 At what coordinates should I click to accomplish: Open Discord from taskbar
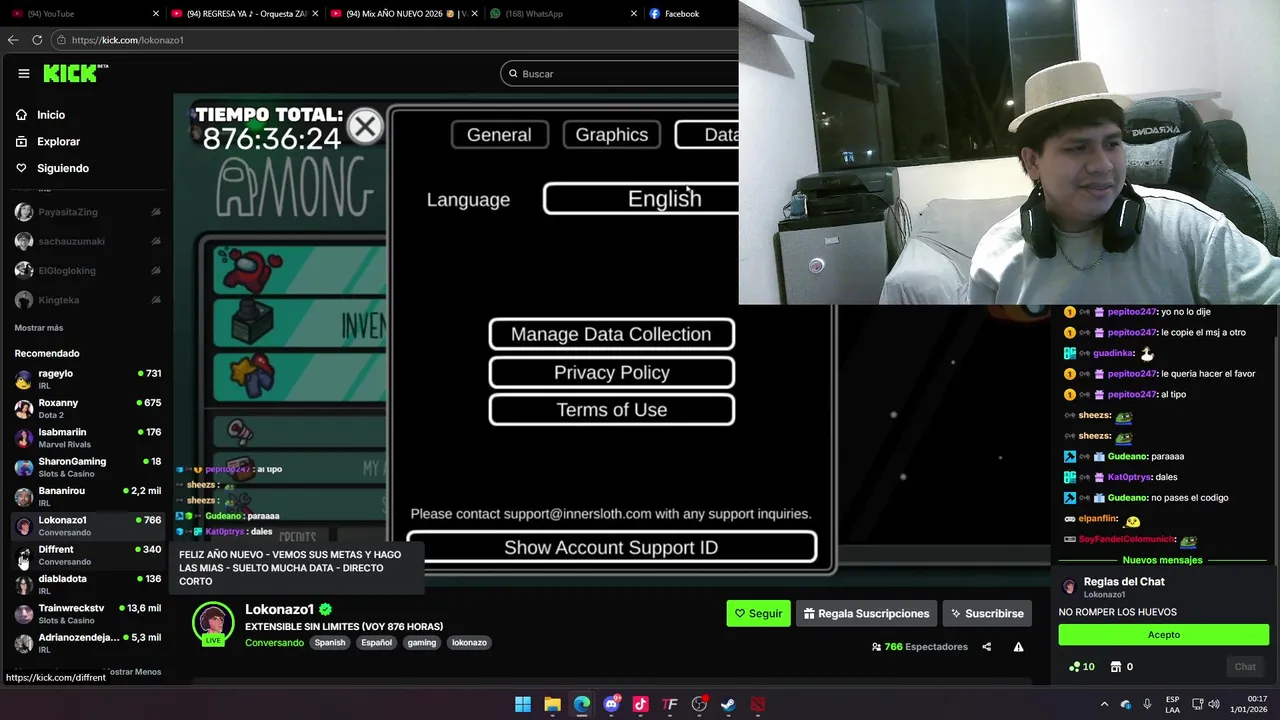click(x=611, y=704)
